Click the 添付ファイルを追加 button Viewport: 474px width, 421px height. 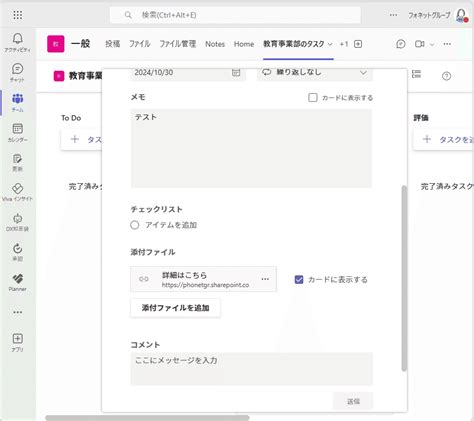pos(175,308)
